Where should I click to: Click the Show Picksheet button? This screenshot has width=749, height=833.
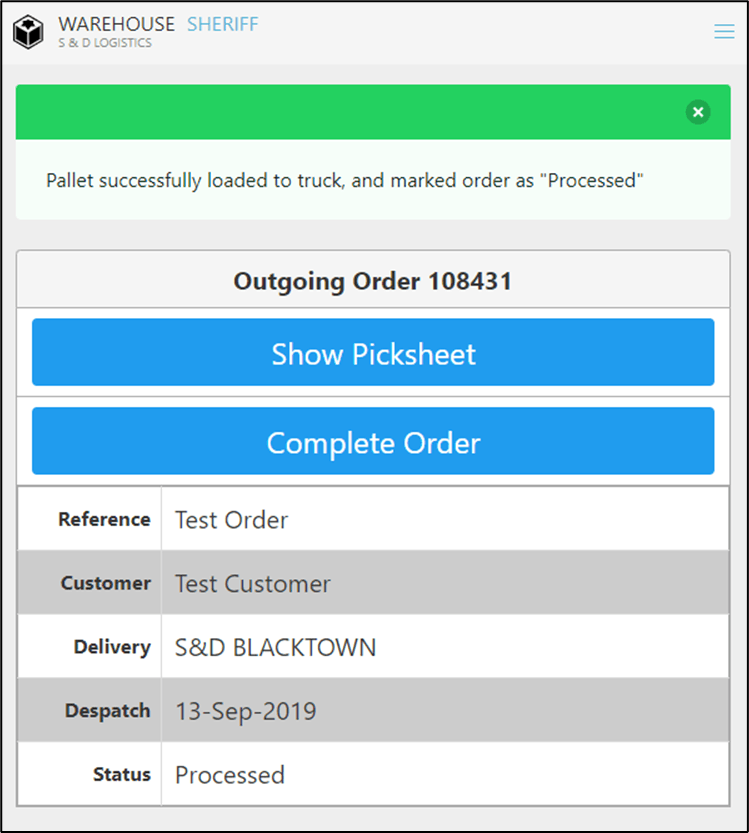373,352
